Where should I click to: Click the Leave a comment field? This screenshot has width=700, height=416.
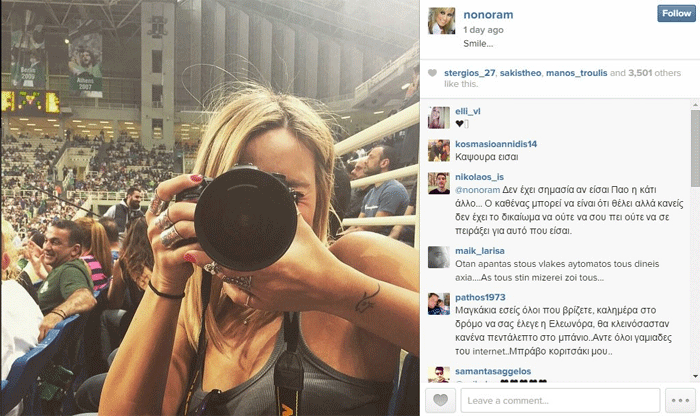click(560, 400)
